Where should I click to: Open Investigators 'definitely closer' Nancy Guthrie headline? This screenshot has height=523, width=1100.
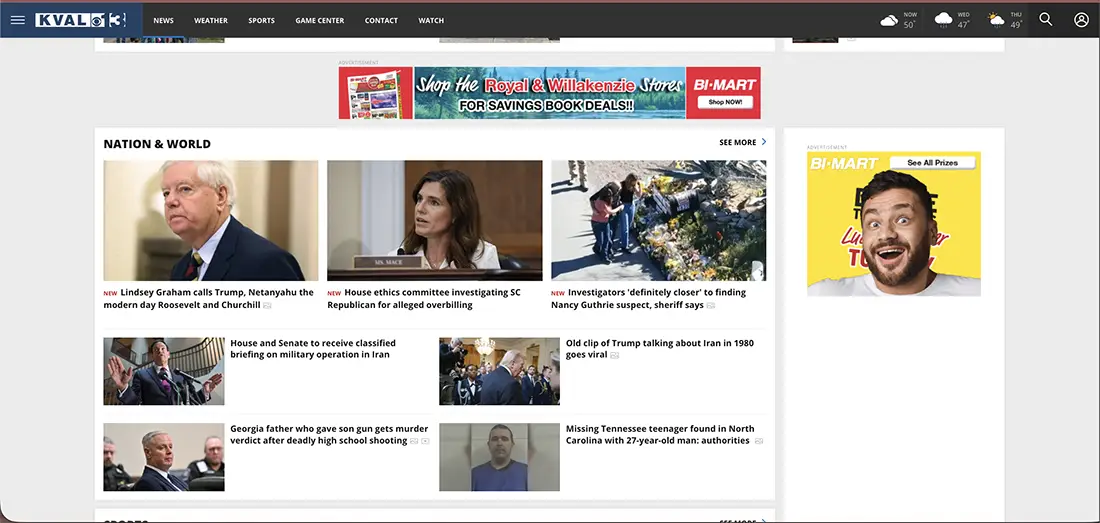pyautogui.click(x=648, y=299)
